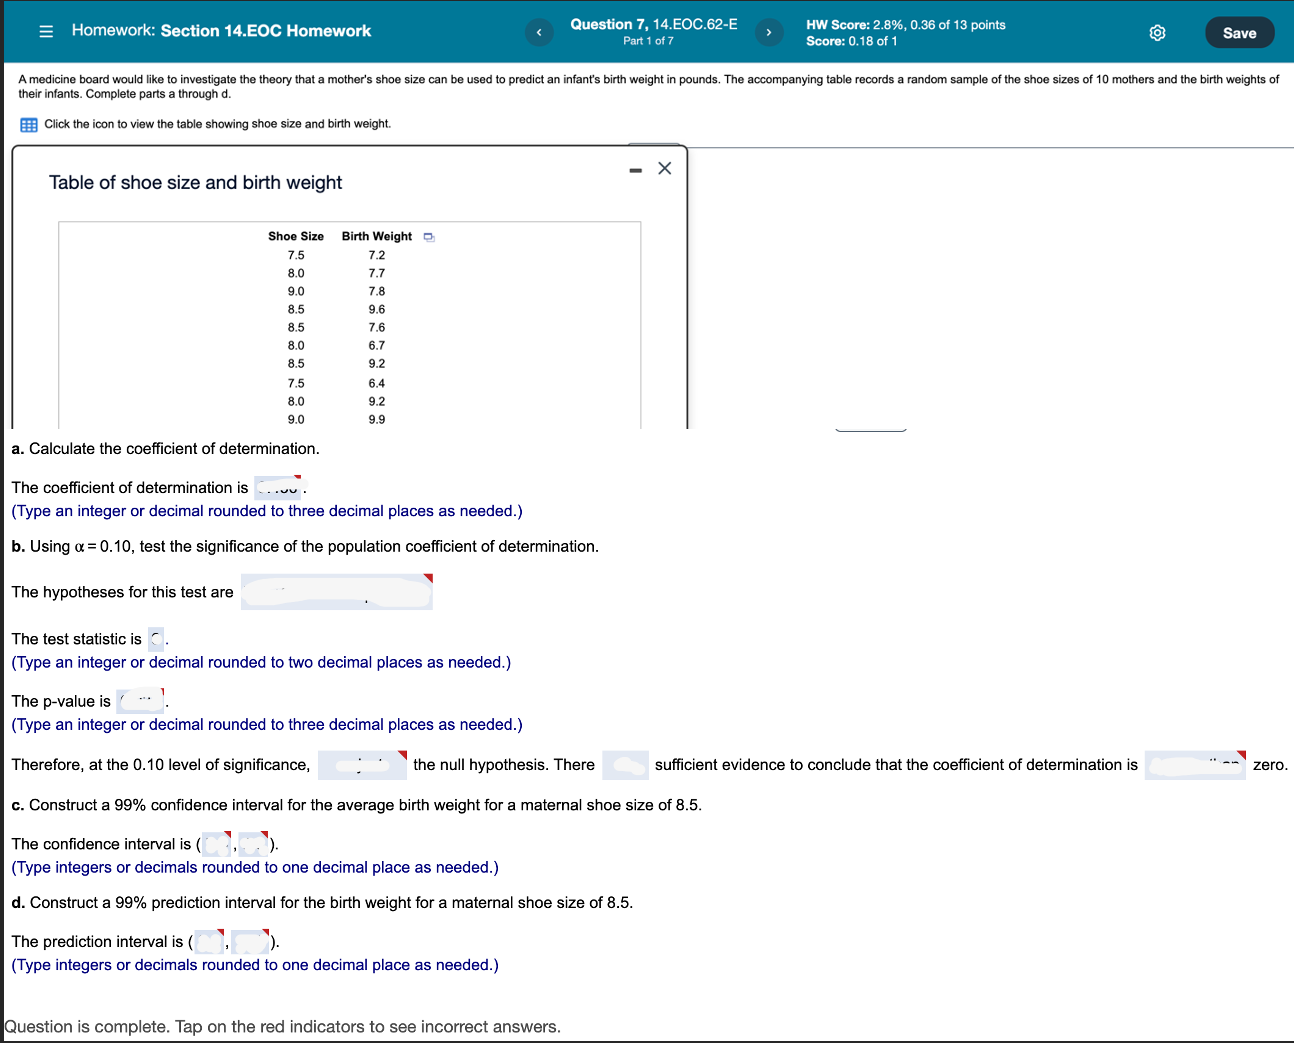
Task: Select the Question 7, 14.EOC.62-E header
Action: tap(652, 24)
